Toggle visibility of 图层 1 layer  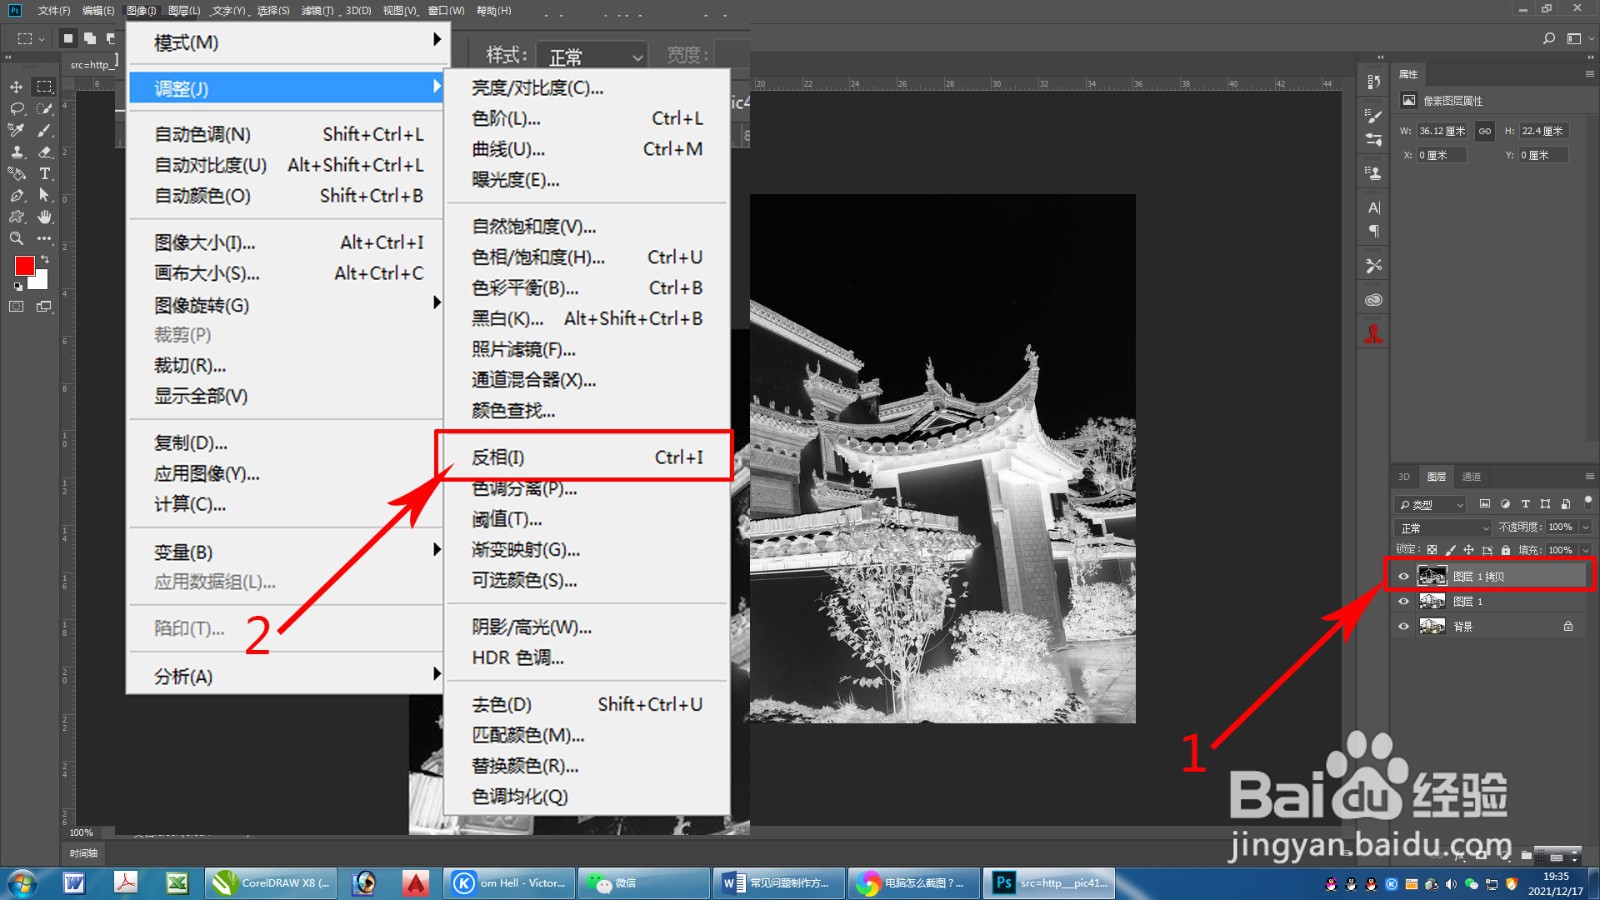pos(1404,601)
